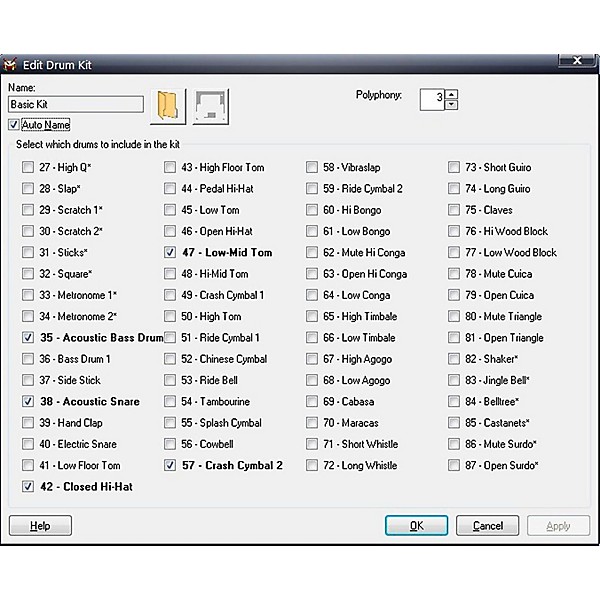Confirm with the OK button
This screenshot has width=600, height=600.
point(416,526)
